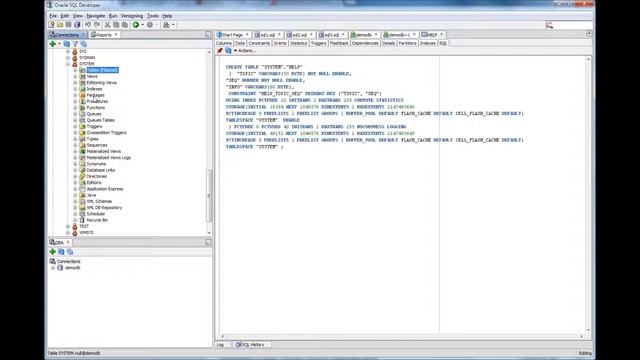
Task: Click the SQL editor horizontal scrollbar
Action: coord(402,336)
